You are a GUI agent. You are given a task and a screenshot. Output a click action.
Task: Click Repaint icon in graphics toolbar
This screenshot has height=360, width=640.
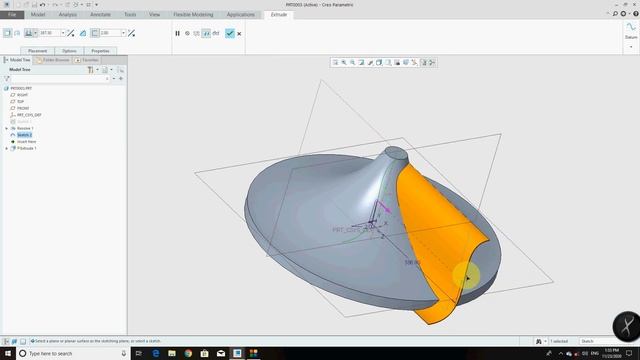pos(362,62)
